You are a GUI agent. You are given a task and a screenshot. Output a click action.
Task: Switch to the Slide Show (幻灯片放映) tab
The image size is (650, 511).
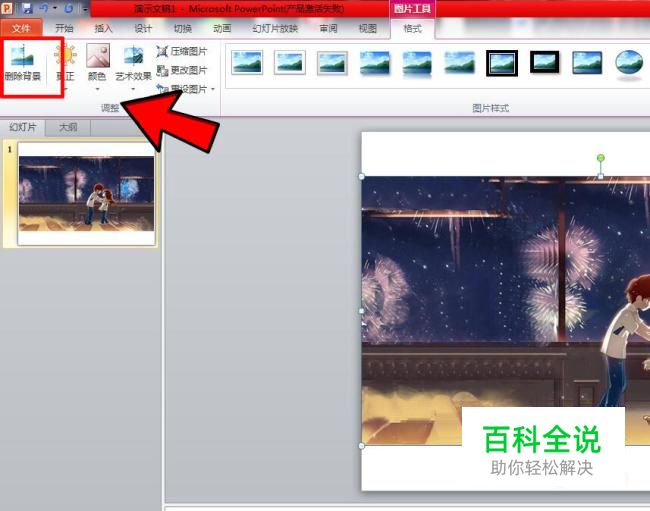275,28
